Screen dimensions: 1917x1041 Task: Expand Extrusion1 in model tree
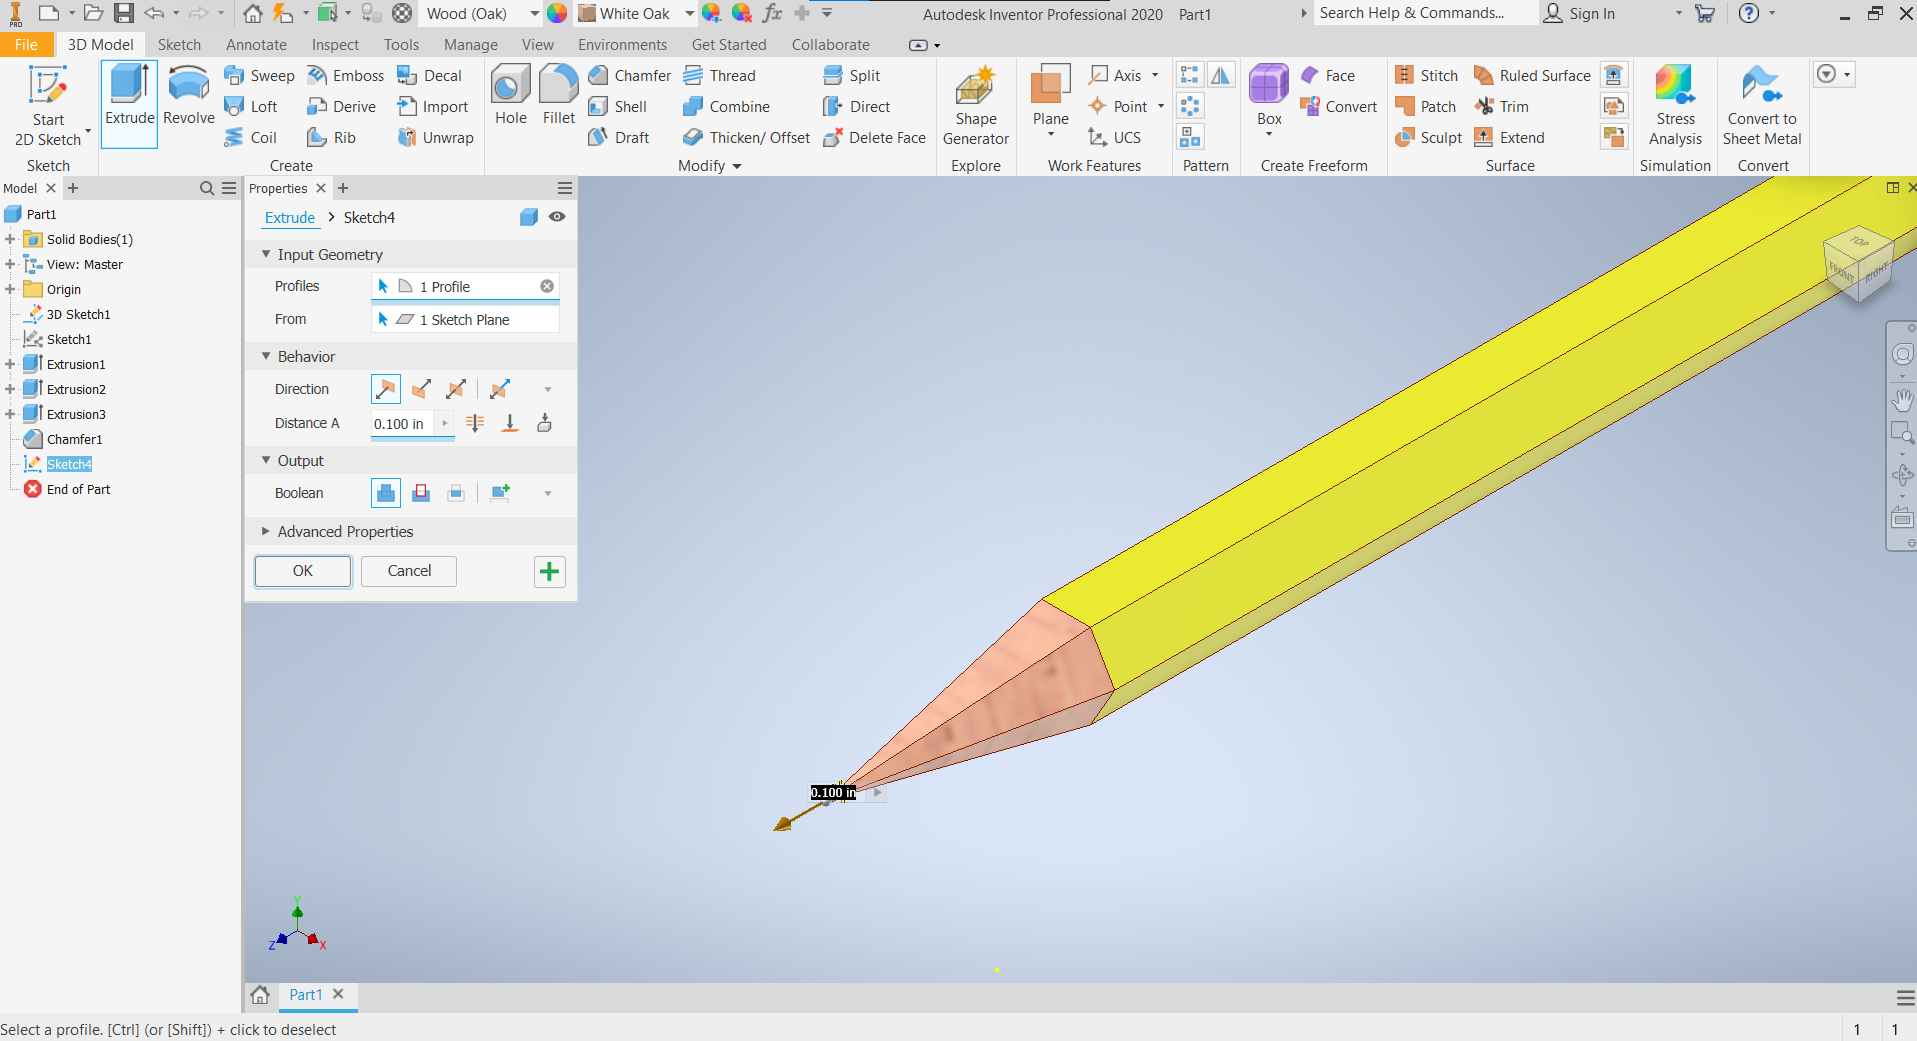[x=10, y=365]
